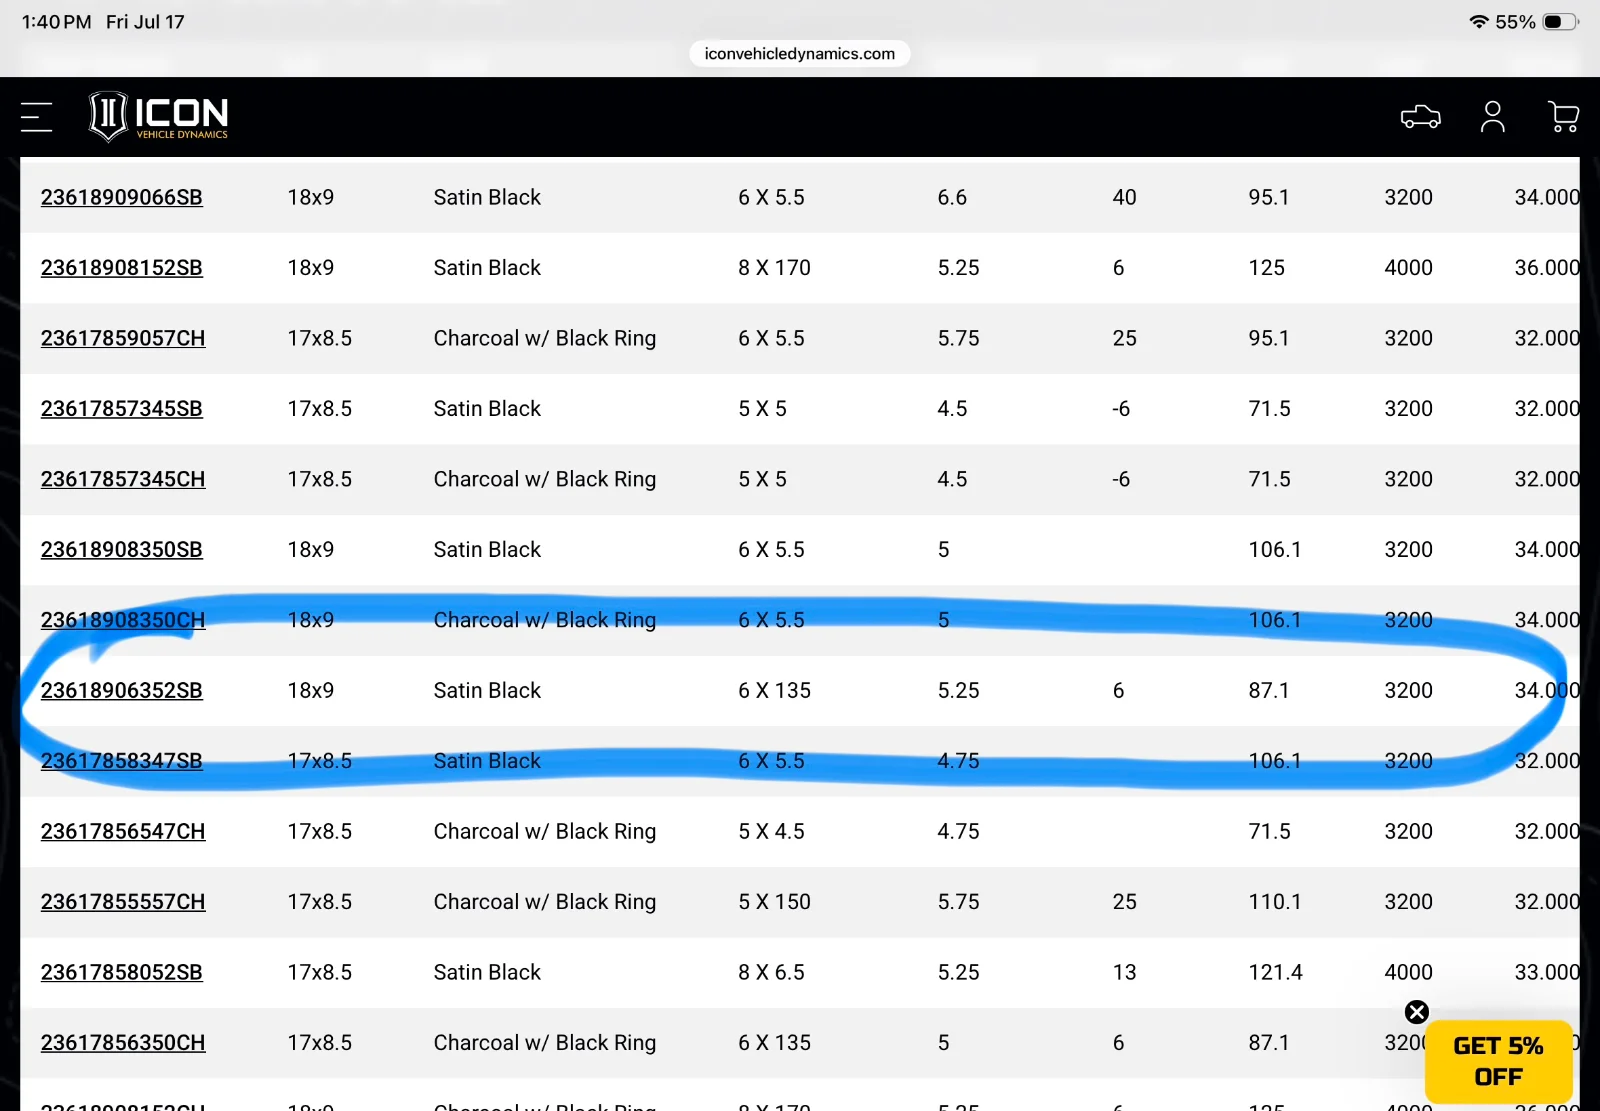Tap the GET 5% OFF button

(1498, 1061)
